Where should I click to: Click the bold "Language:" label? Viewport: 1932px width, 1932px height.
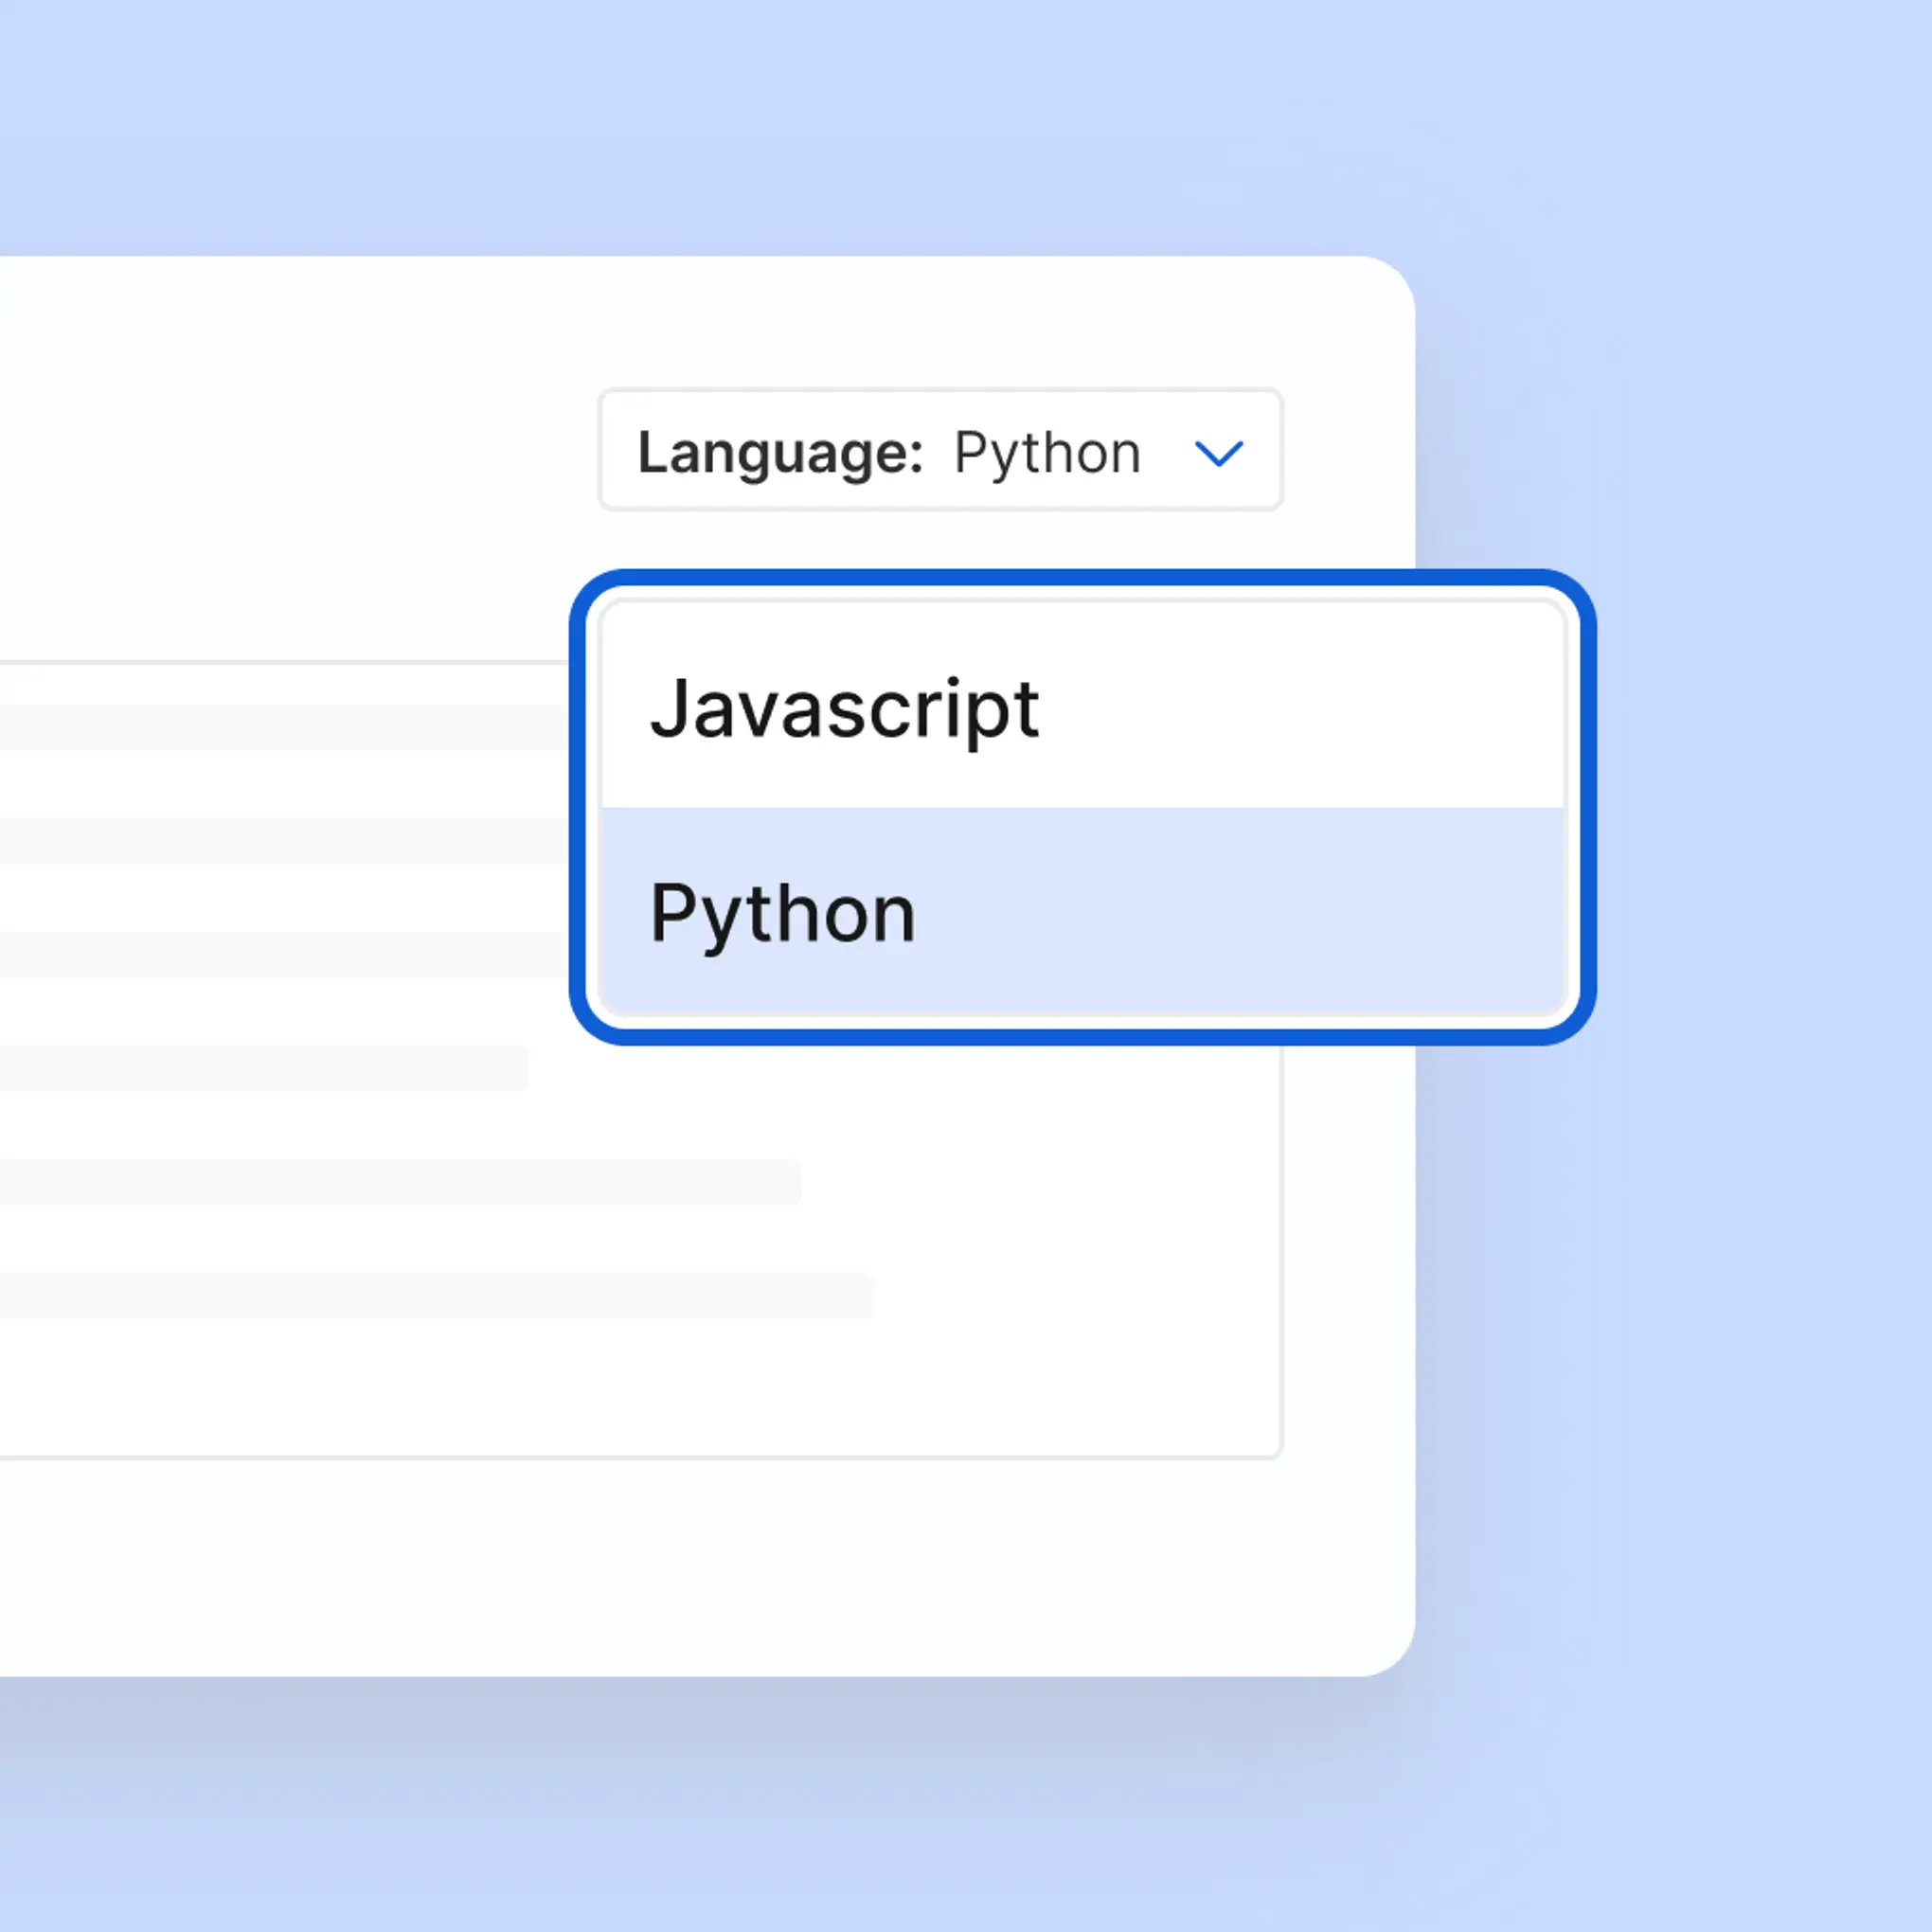click(x=780, y=453)
